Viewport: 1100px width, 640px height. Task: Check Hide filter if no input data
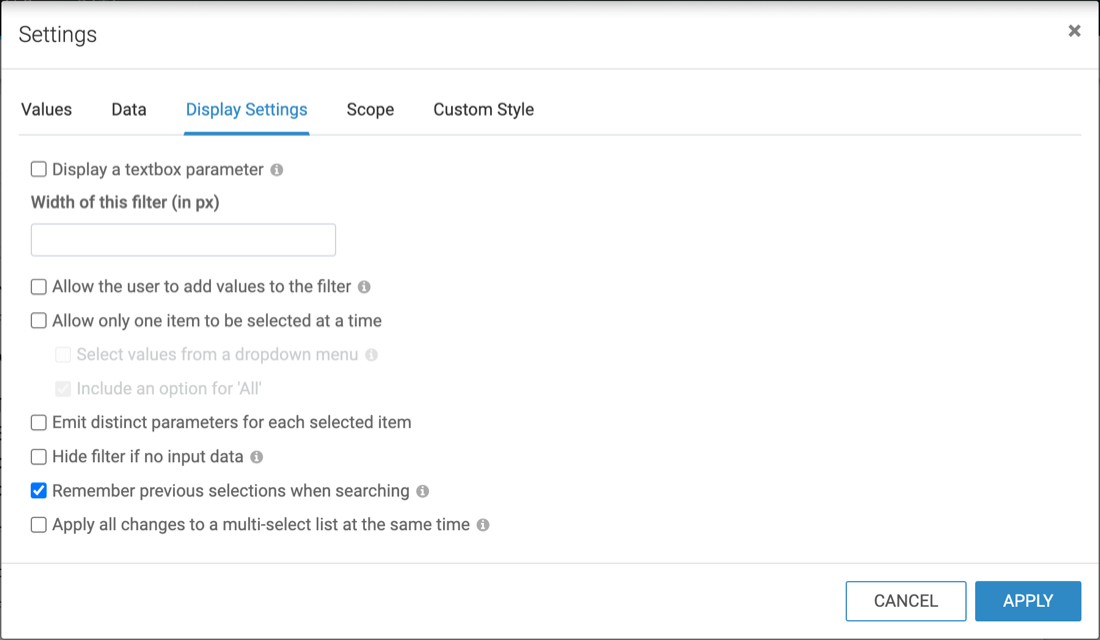39,457
